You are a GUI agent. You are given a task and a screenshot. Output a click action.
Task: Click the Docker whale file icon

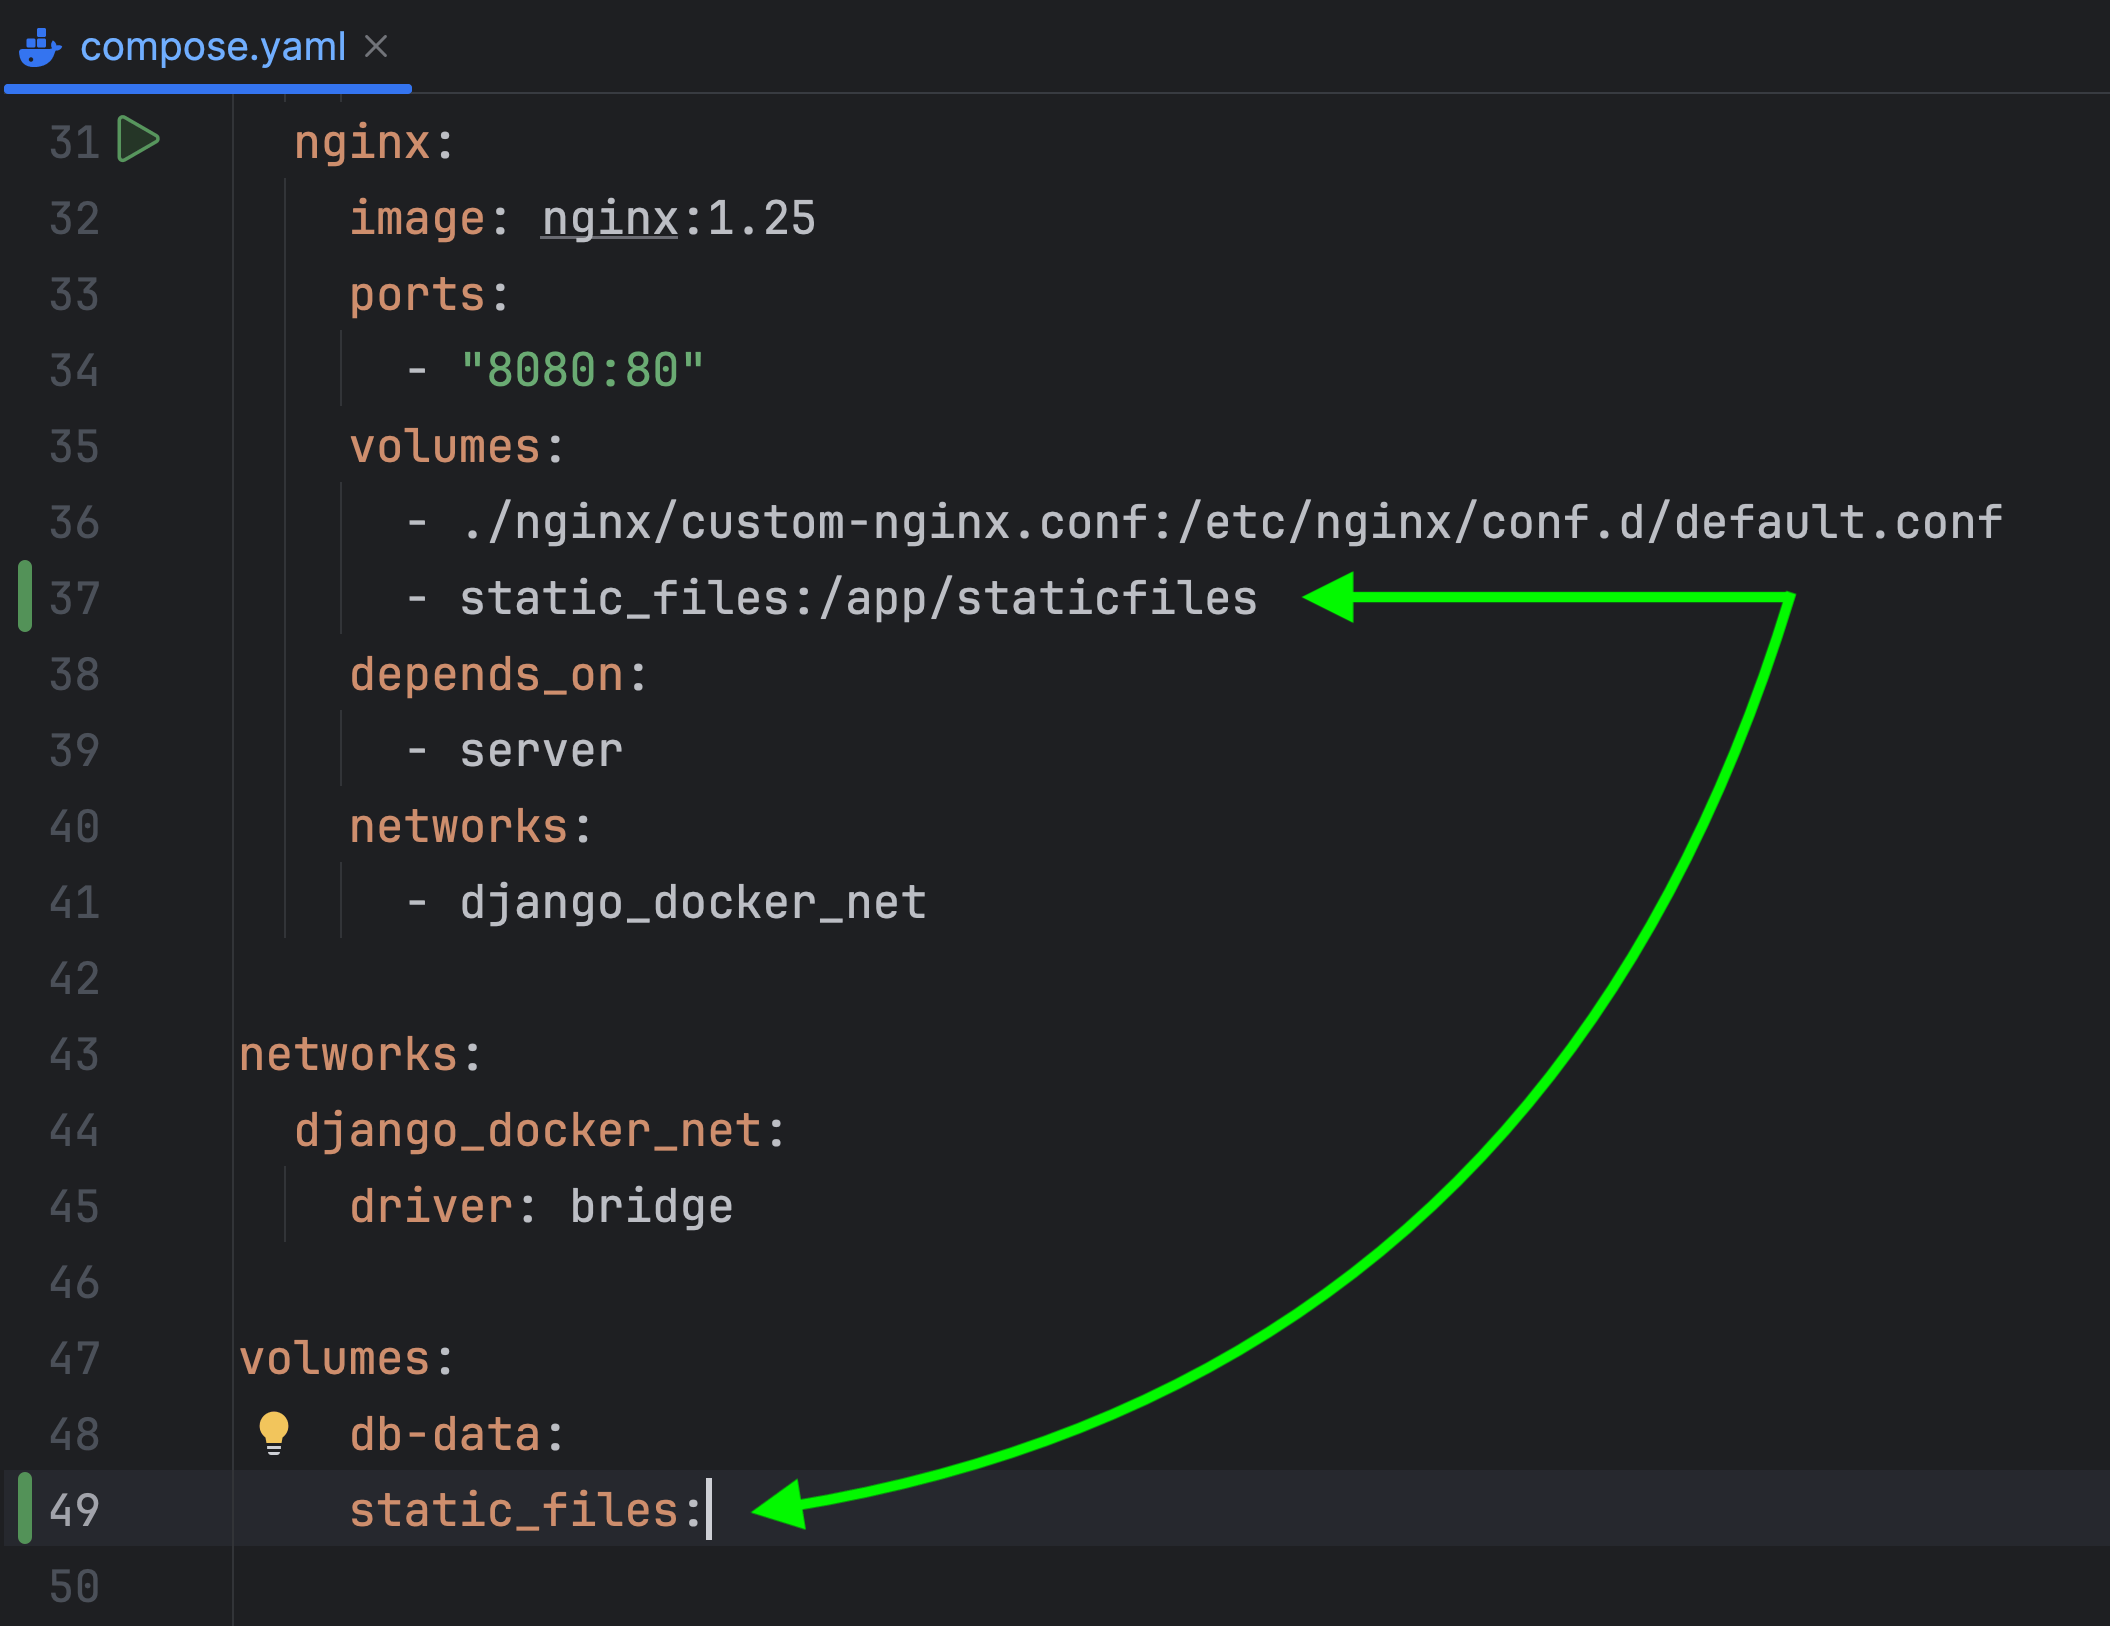(40, 47)
